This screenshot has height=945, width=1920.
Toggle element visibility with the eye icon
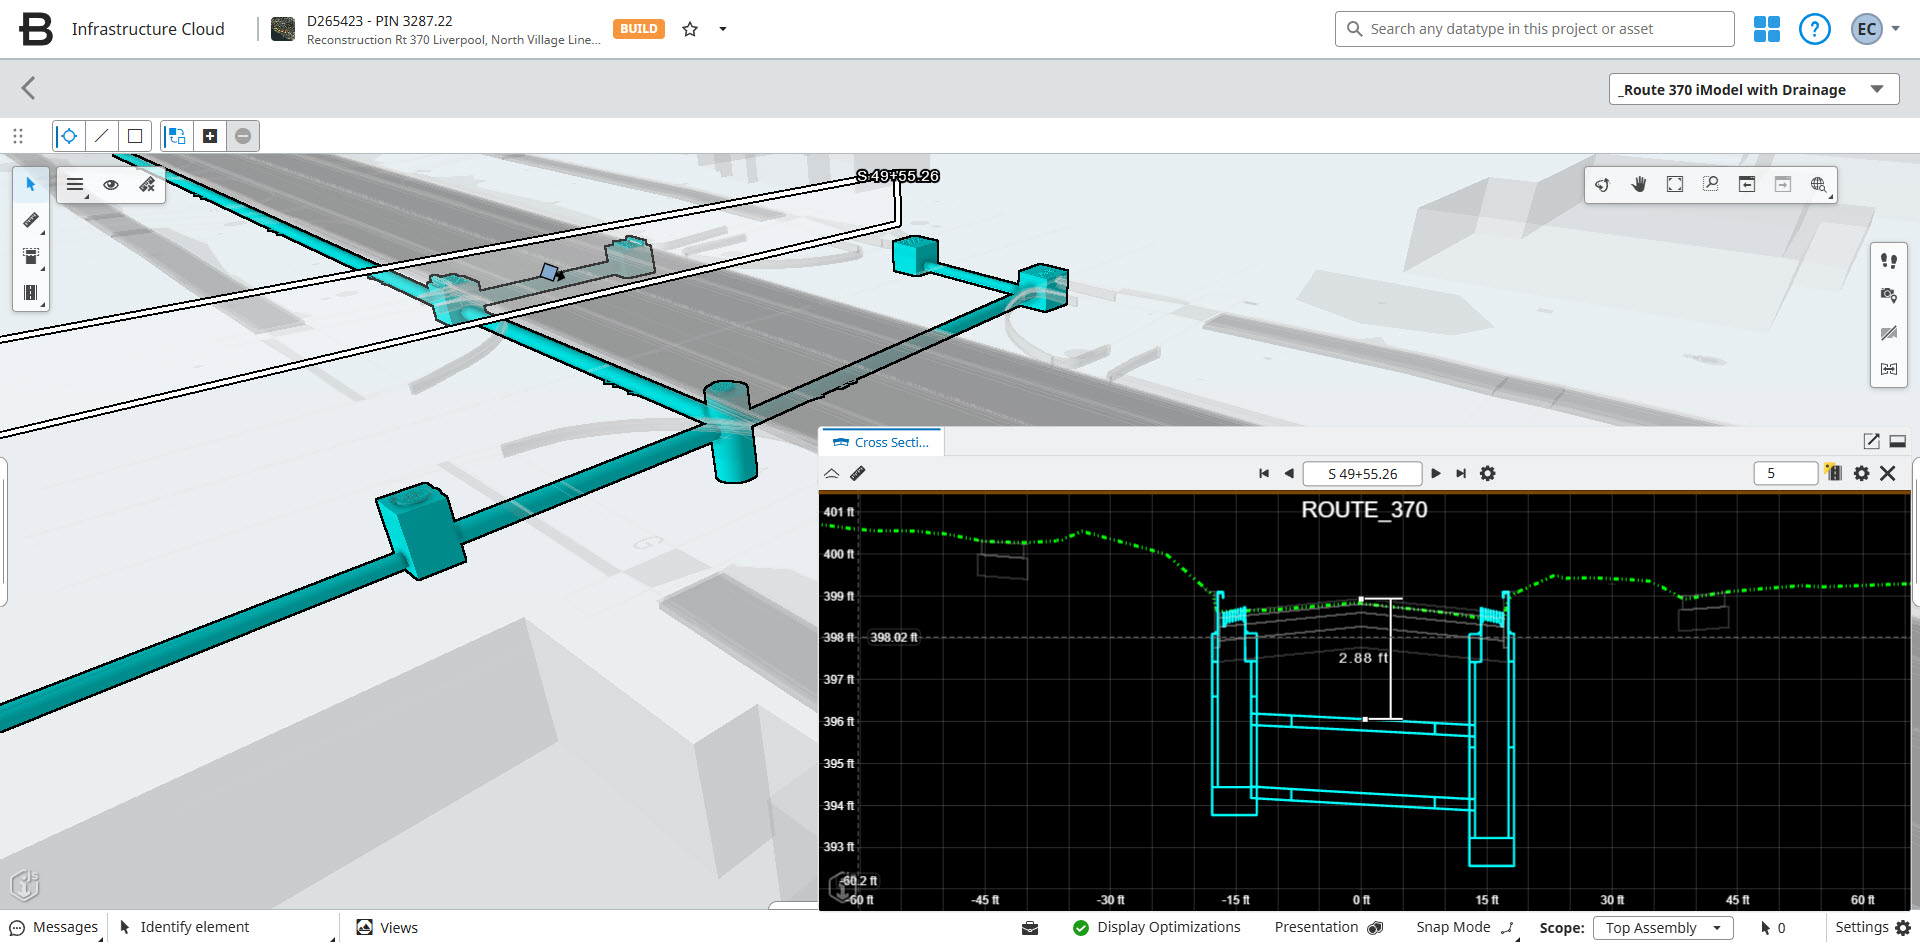[111, 185]
